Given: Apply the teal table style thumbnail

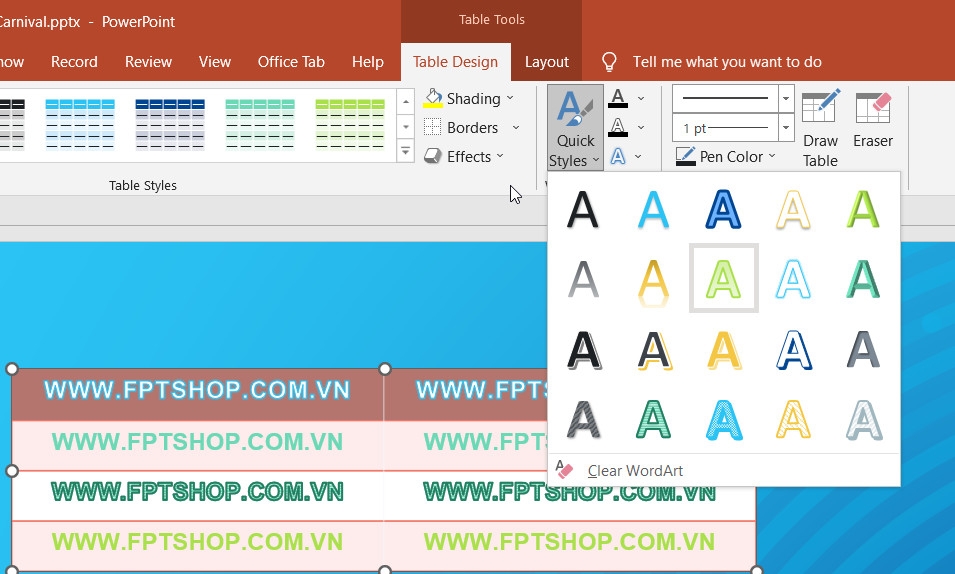Looking at the screenshot, I should 260,124.
